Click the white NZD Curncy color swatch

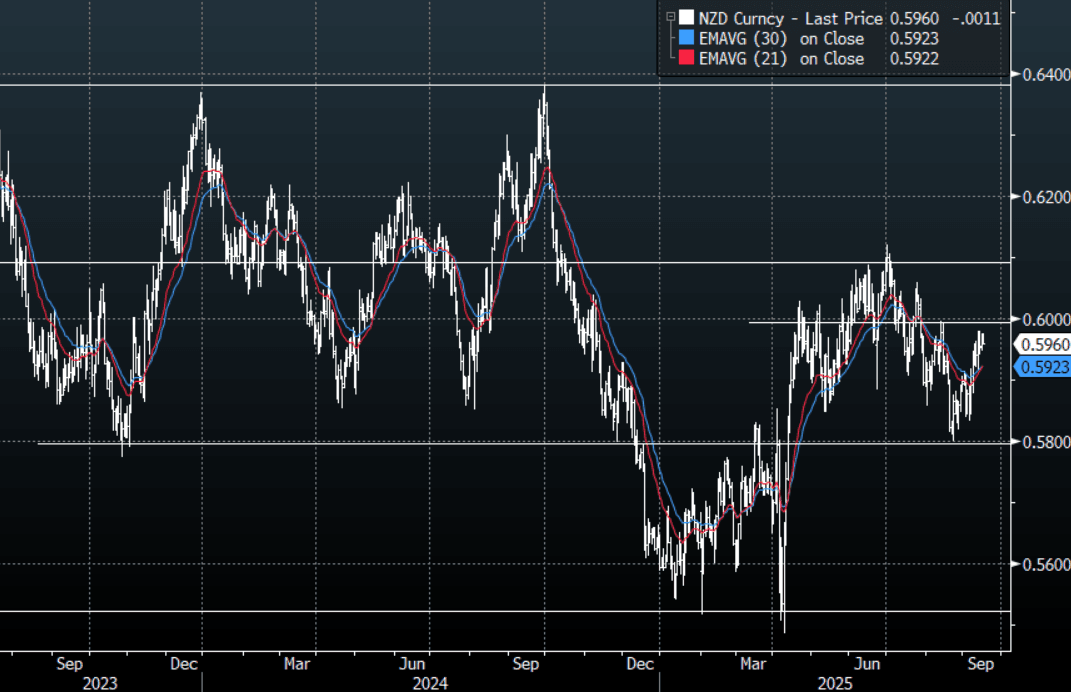[685, 18]
